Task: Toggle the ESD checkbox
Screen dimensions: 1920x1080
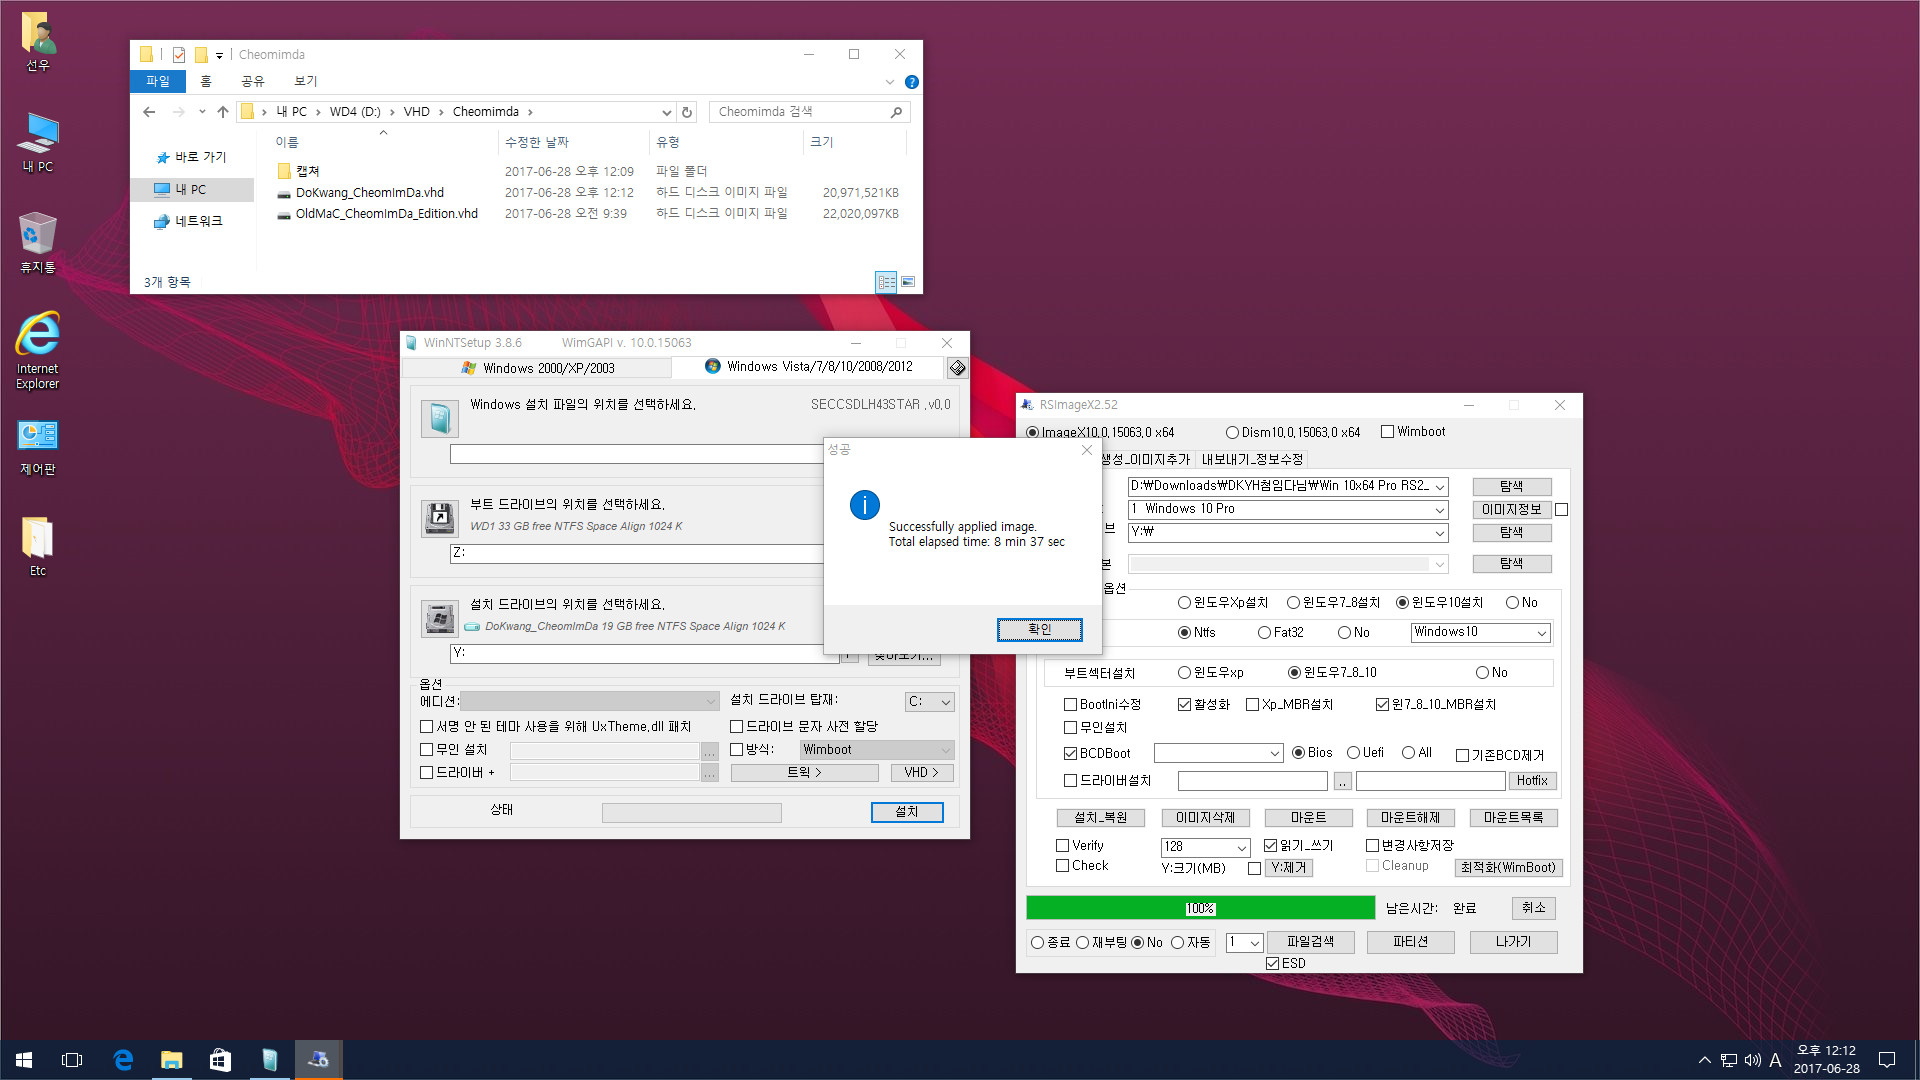Action: click(1272, 964)
